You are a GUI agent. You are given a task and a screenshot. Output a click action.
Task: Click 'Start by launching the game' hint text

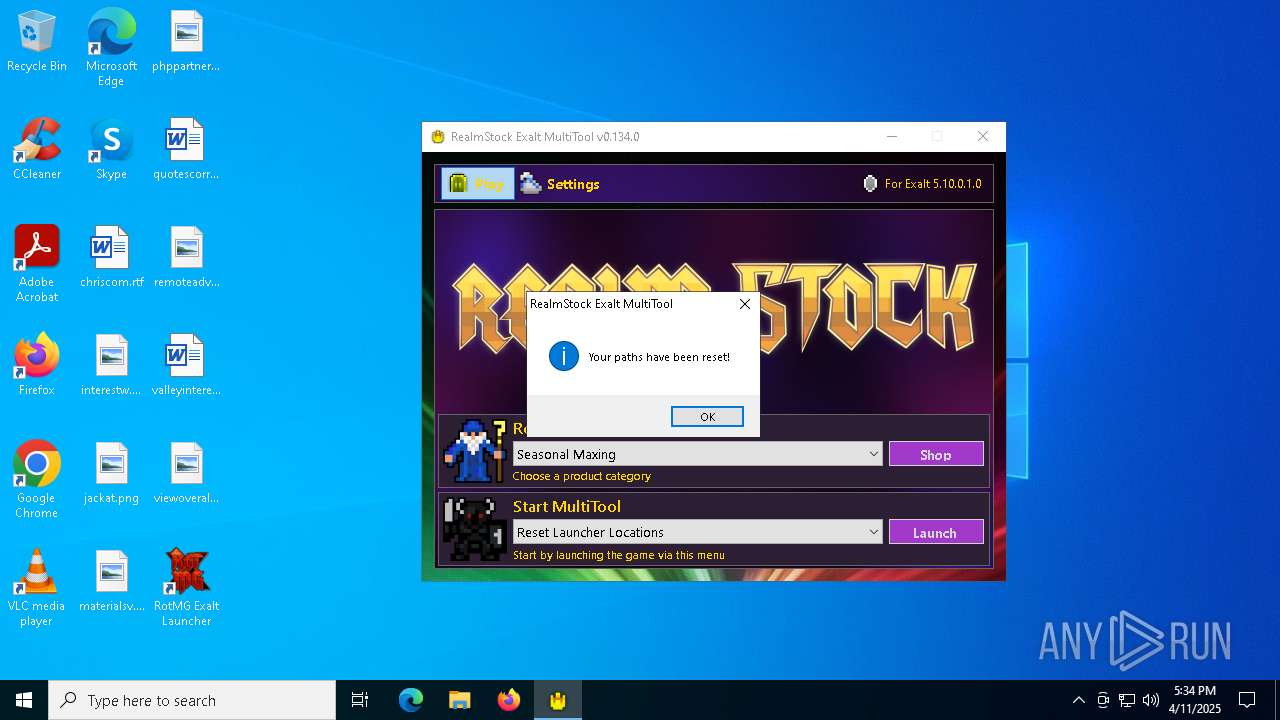click(619, 555)
